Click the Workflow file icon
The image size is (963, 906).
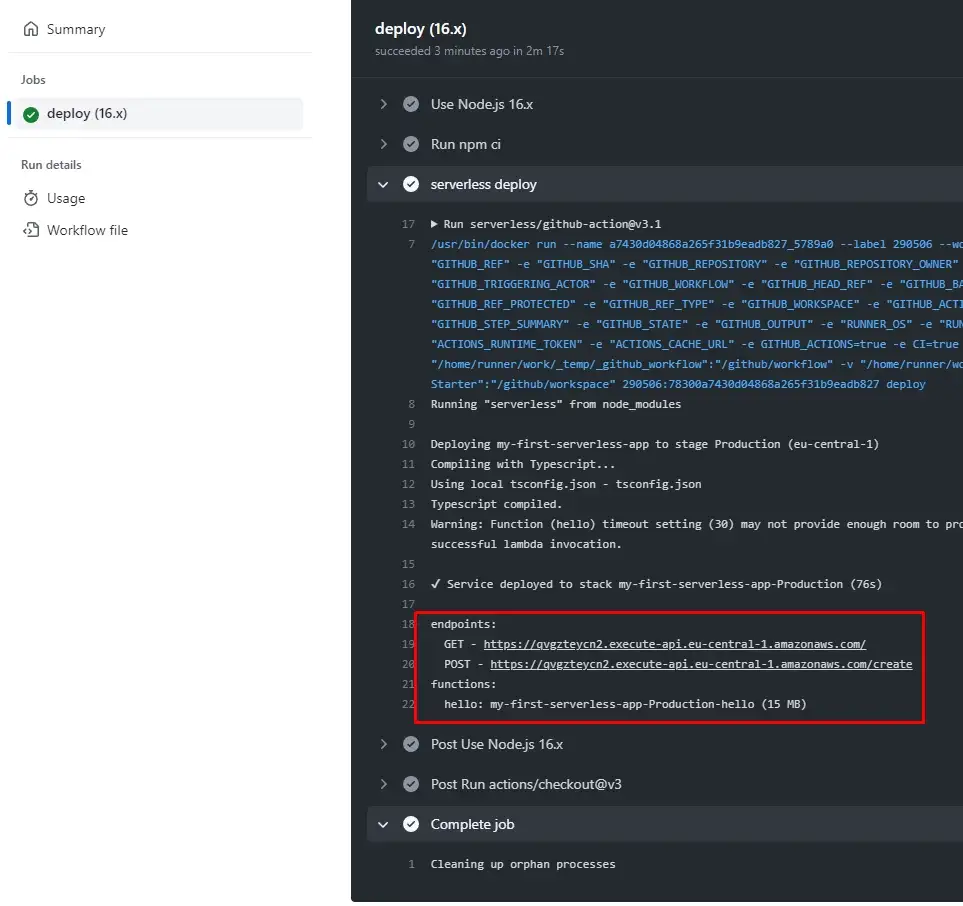31,230
